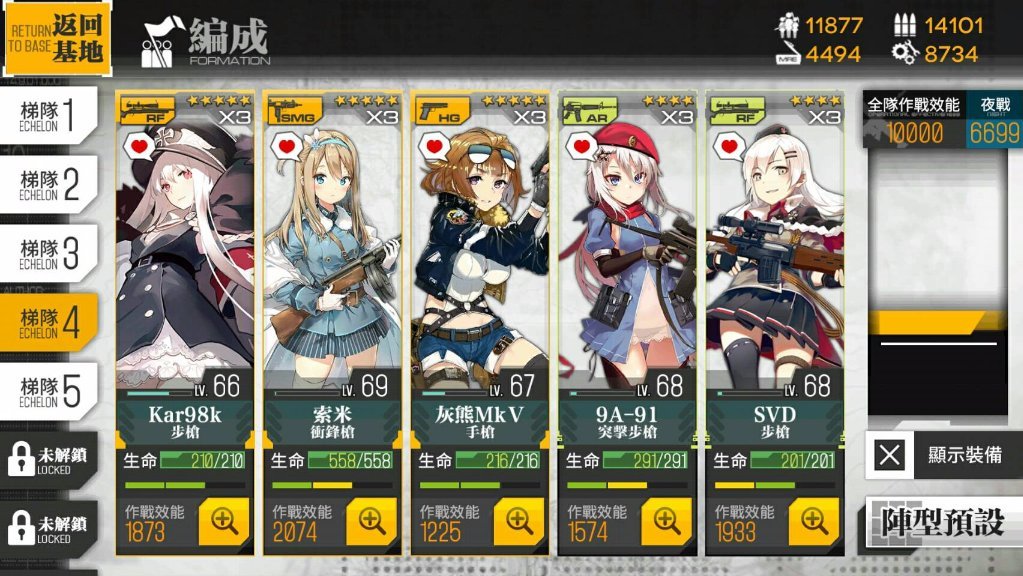
Task: Select Echelon 1 tab
Action: (49, 115)
